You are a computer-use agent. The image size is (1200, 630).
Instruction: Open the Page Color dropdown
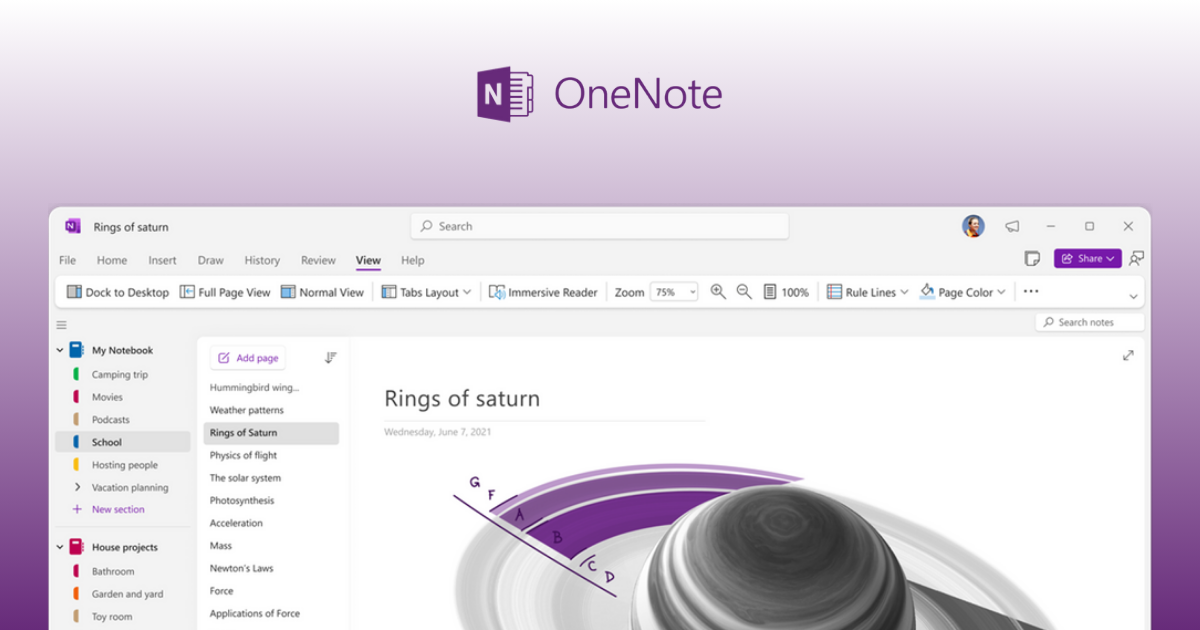click(962, 292)
